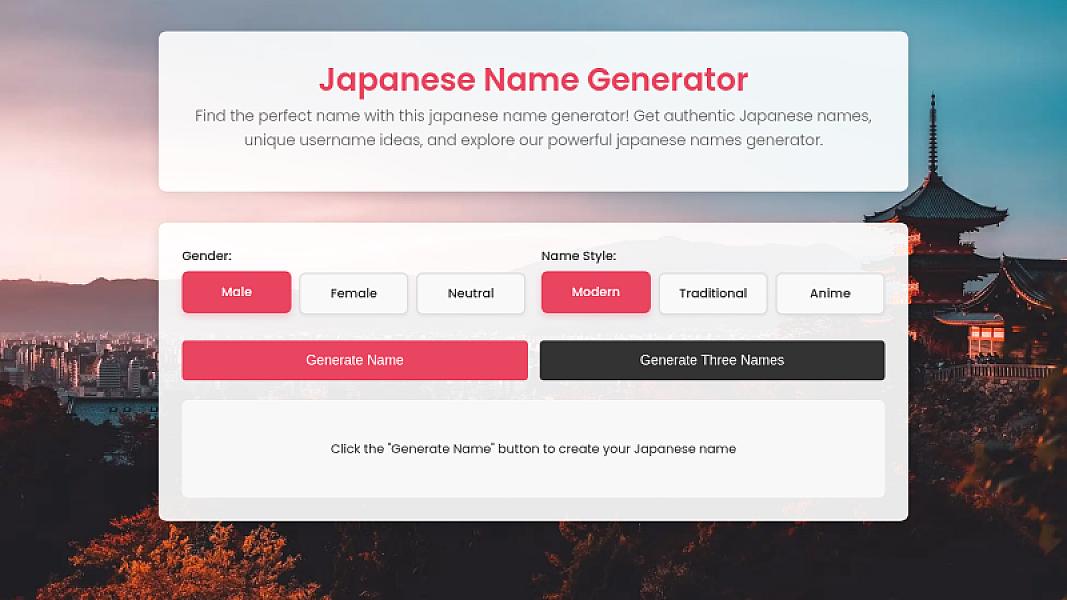The width and height of the screenshot is (1067, 600).
Task: Deselect the highlighted Modern button
Action: pos(596,291)
